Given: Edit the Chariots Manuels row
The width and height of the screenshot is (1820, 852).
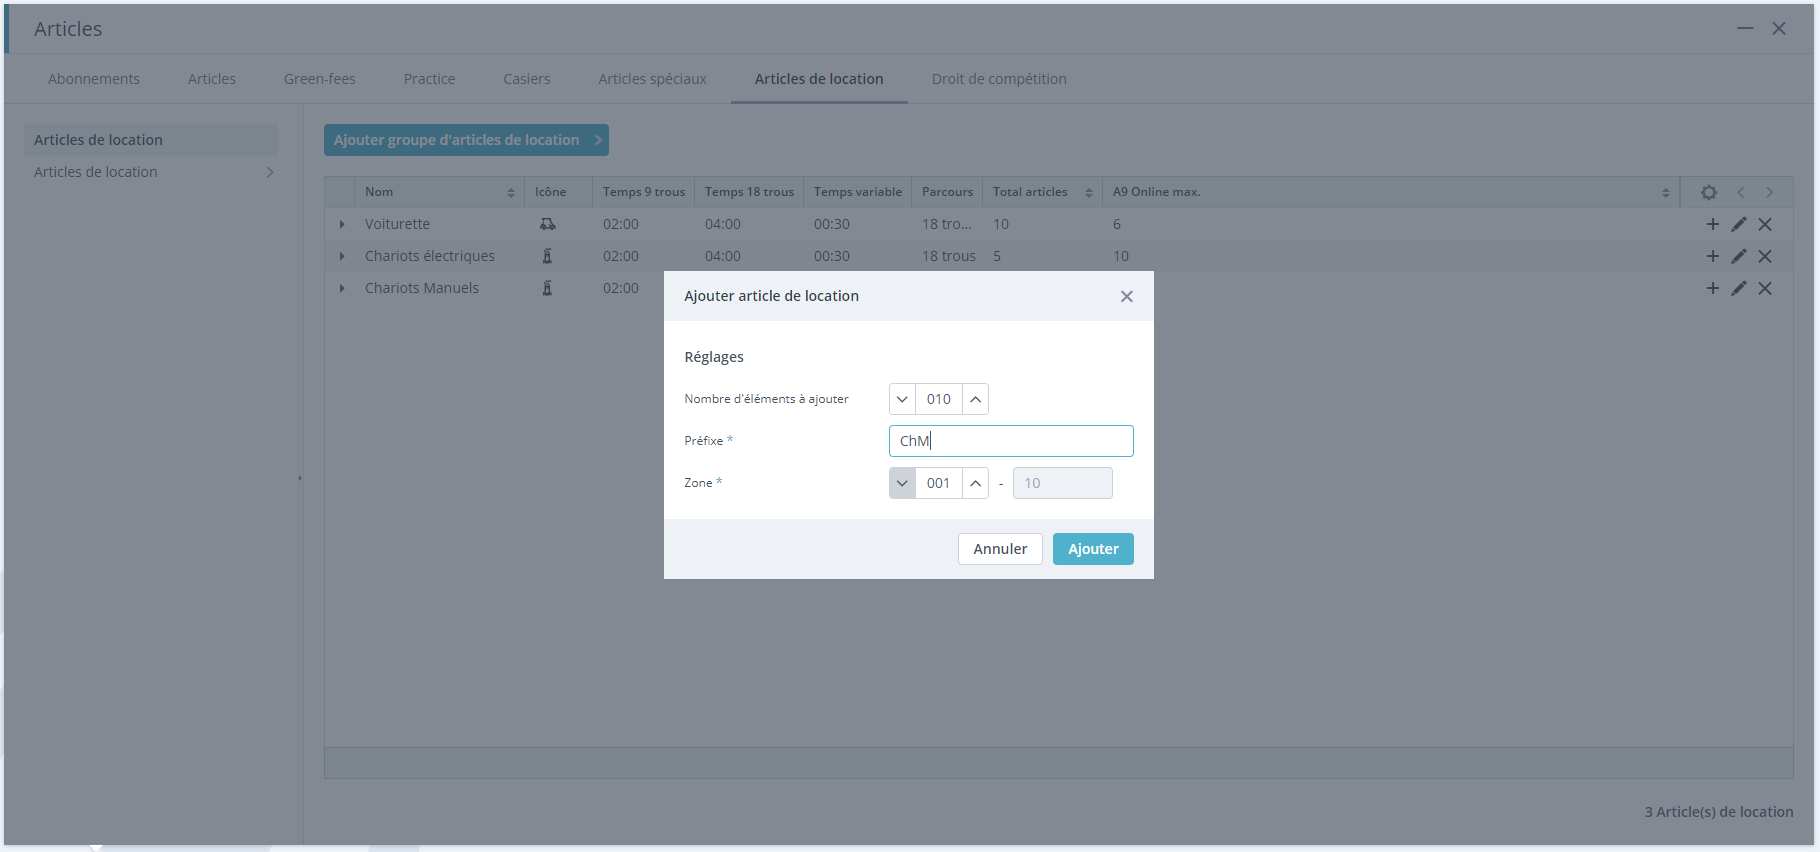Looking at the screenshot, I should (1739, 288).
